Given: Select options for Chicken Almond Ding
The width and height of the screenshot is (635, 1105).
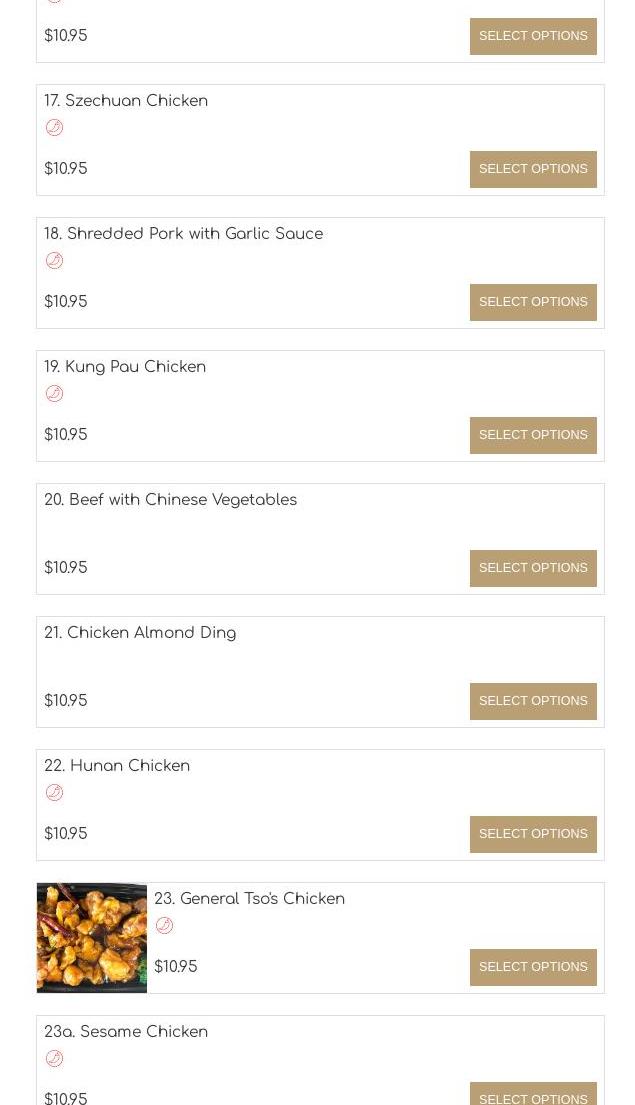Looking at the screenshot, I should (x=533, y=701).
